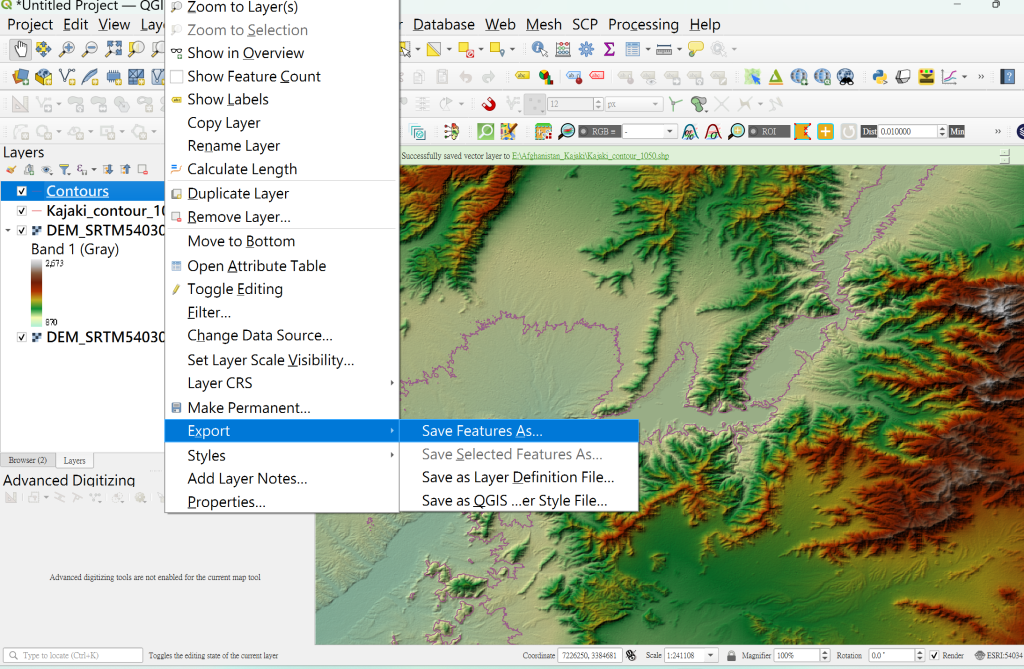This screenshot has width=1024, height=669.
Task: Click the New GeoPackage Layer icon
Action: point(43,77)
